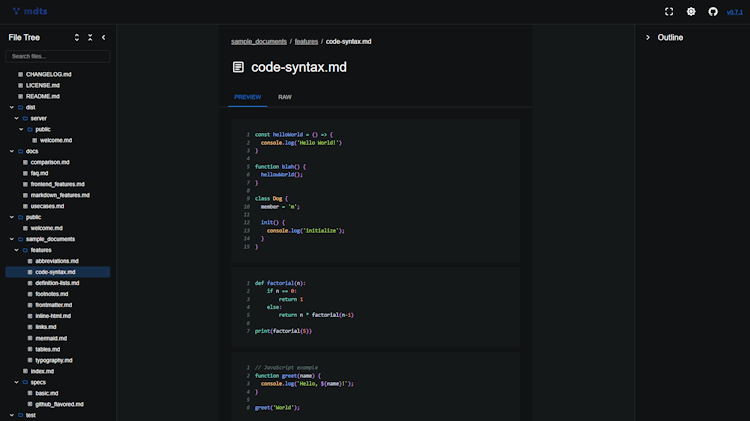Select the PREVIEW tab
The width and height of the screenshot is (750, 421).
coord(247,97)
